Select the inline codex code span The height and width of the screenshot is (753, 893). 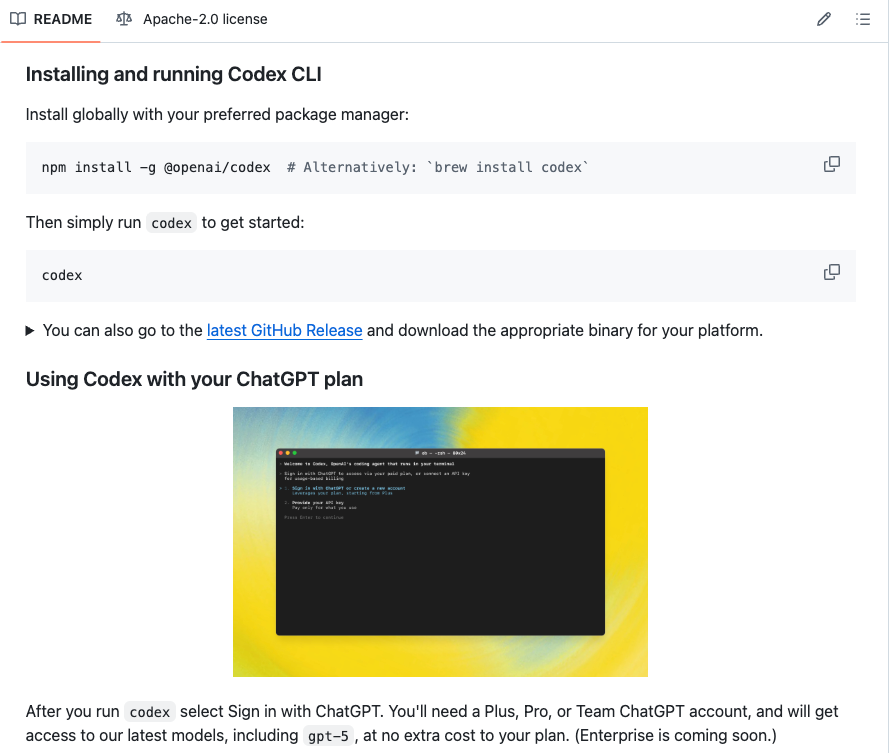170,222
